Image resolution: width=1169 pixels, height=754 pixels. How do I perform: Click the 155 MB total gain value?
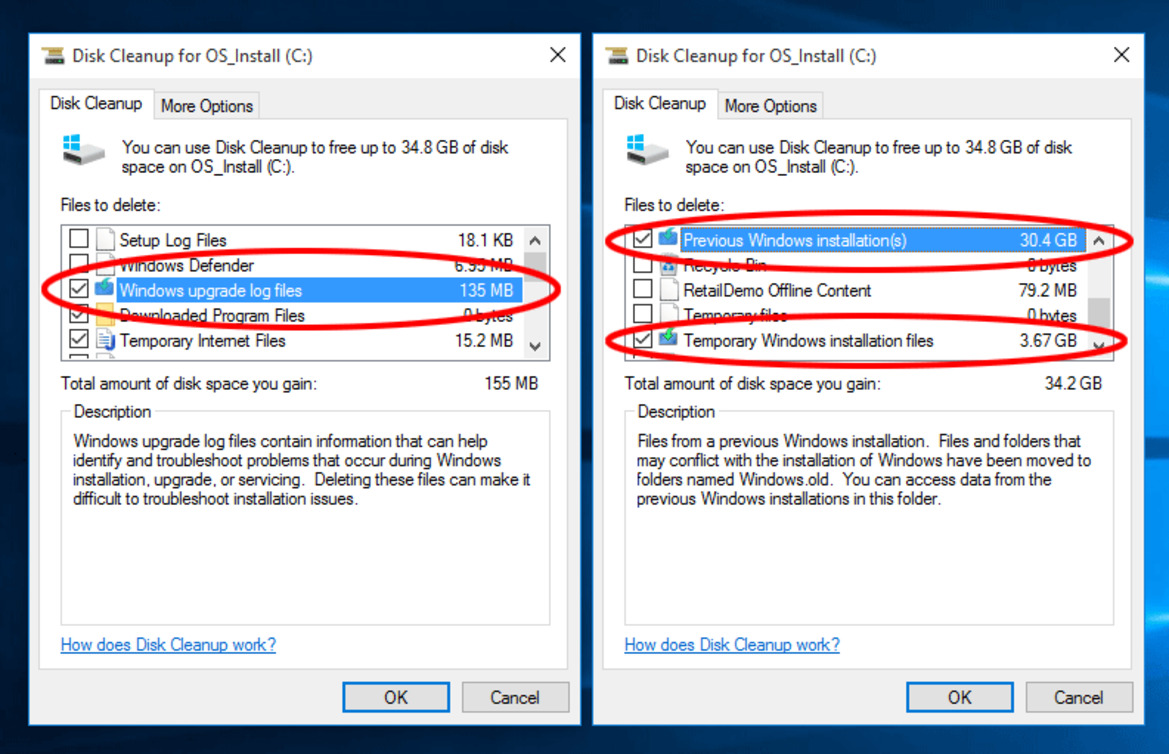point(511,383)
